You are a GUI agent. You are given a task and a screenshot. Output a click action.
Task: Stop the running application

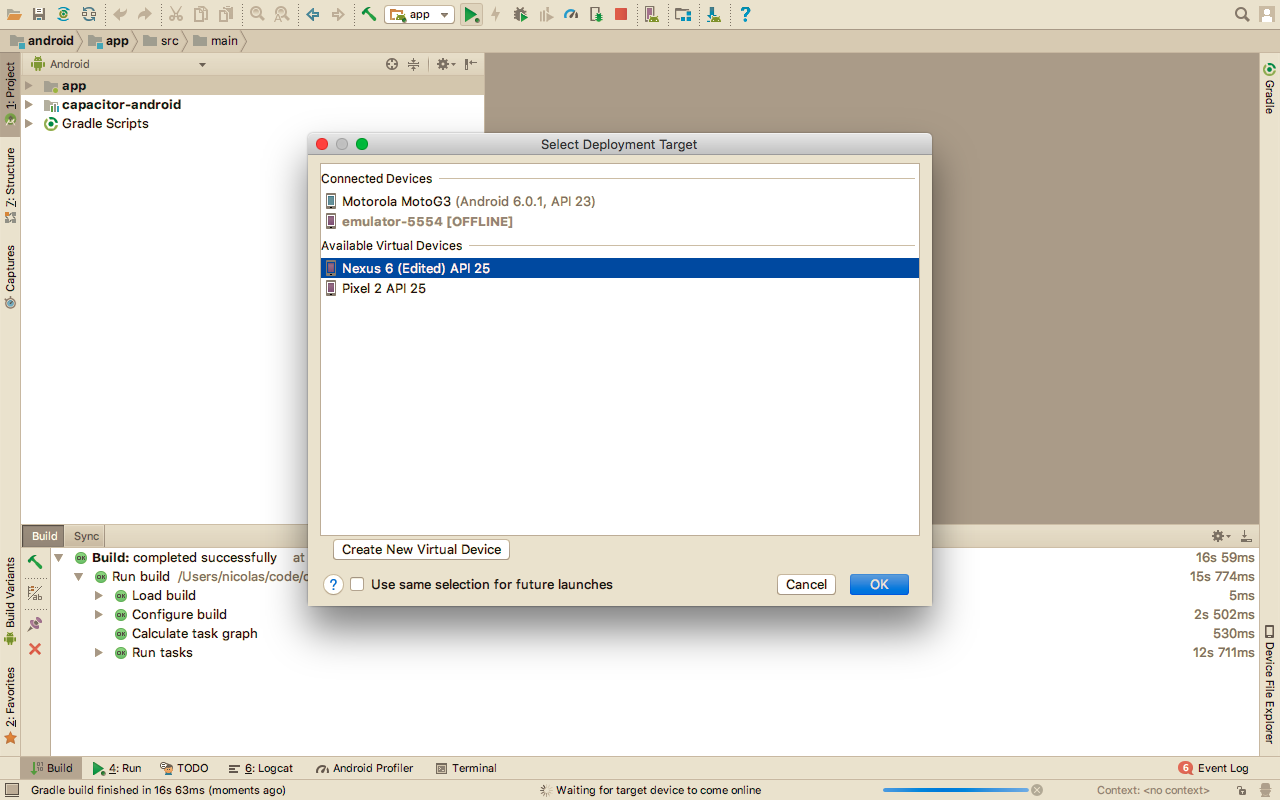coord(621,14)
